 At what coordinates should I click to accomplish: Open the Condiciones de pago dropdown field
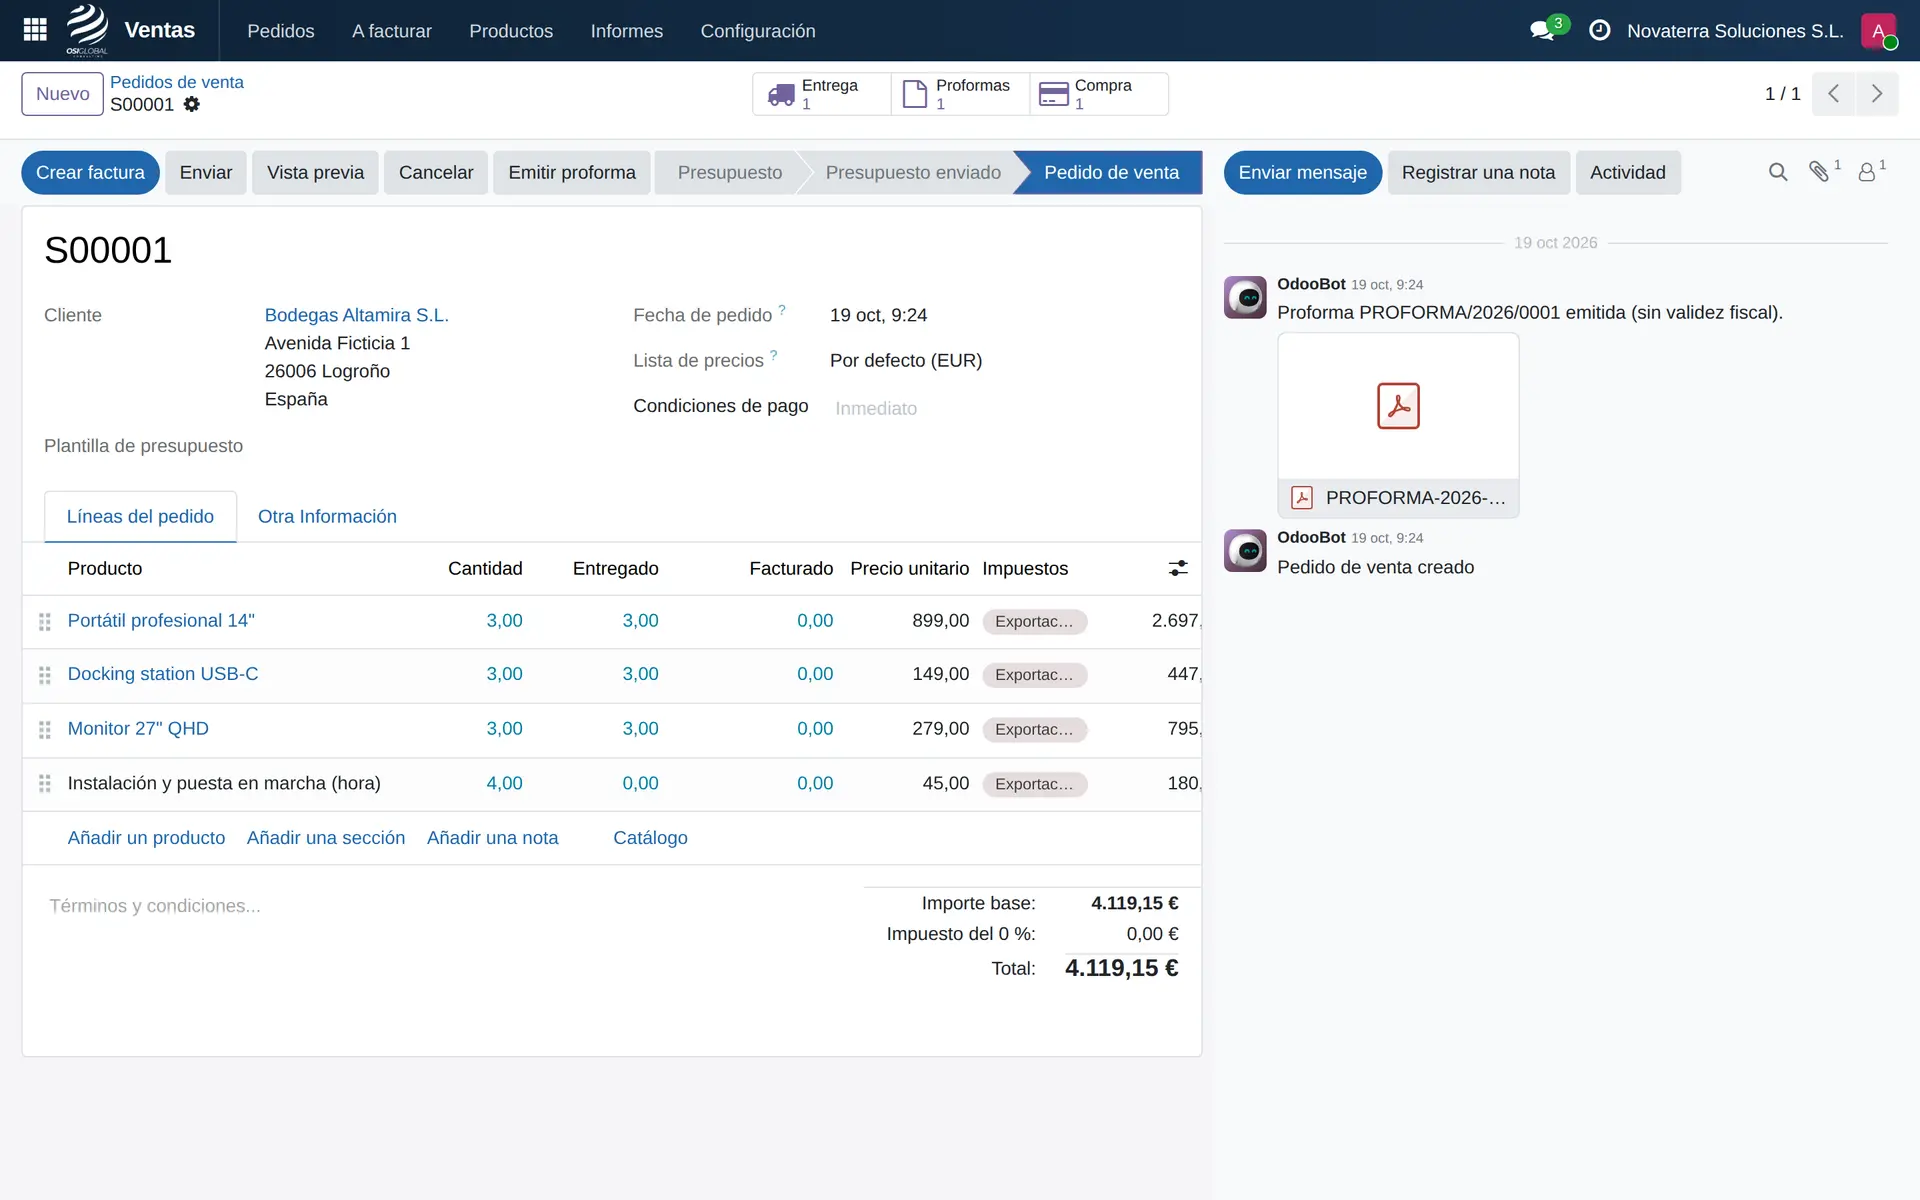pyautogui.click(x=1005, y=408)
